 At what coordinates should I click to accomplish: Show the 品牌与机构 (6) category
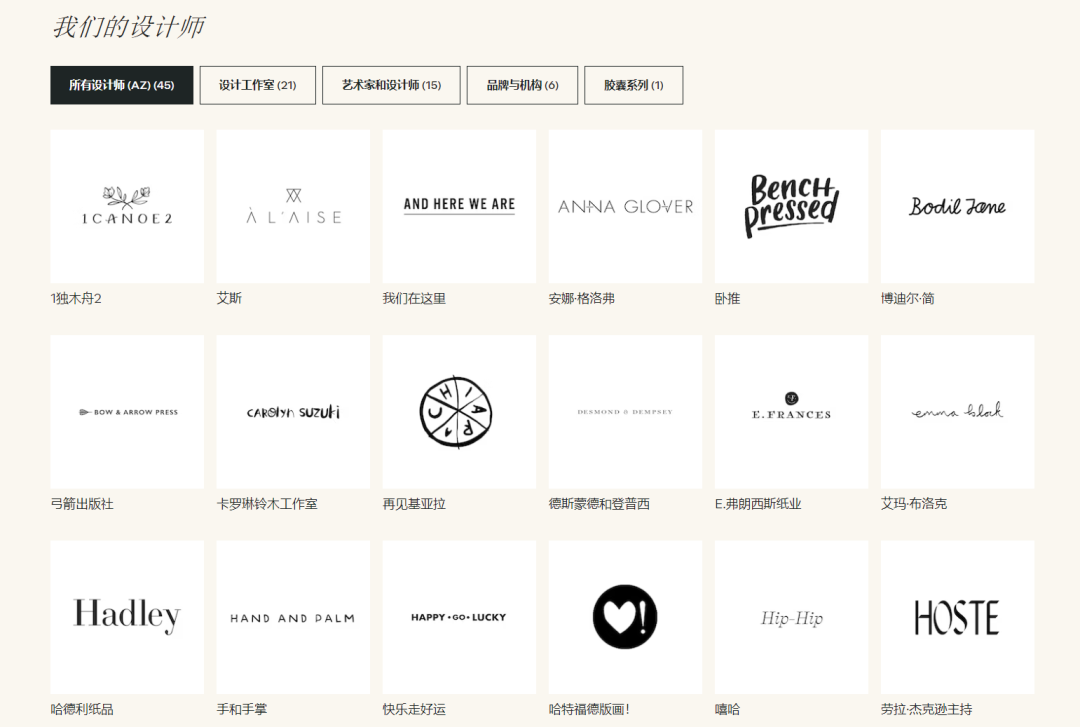tap(522, 85)
